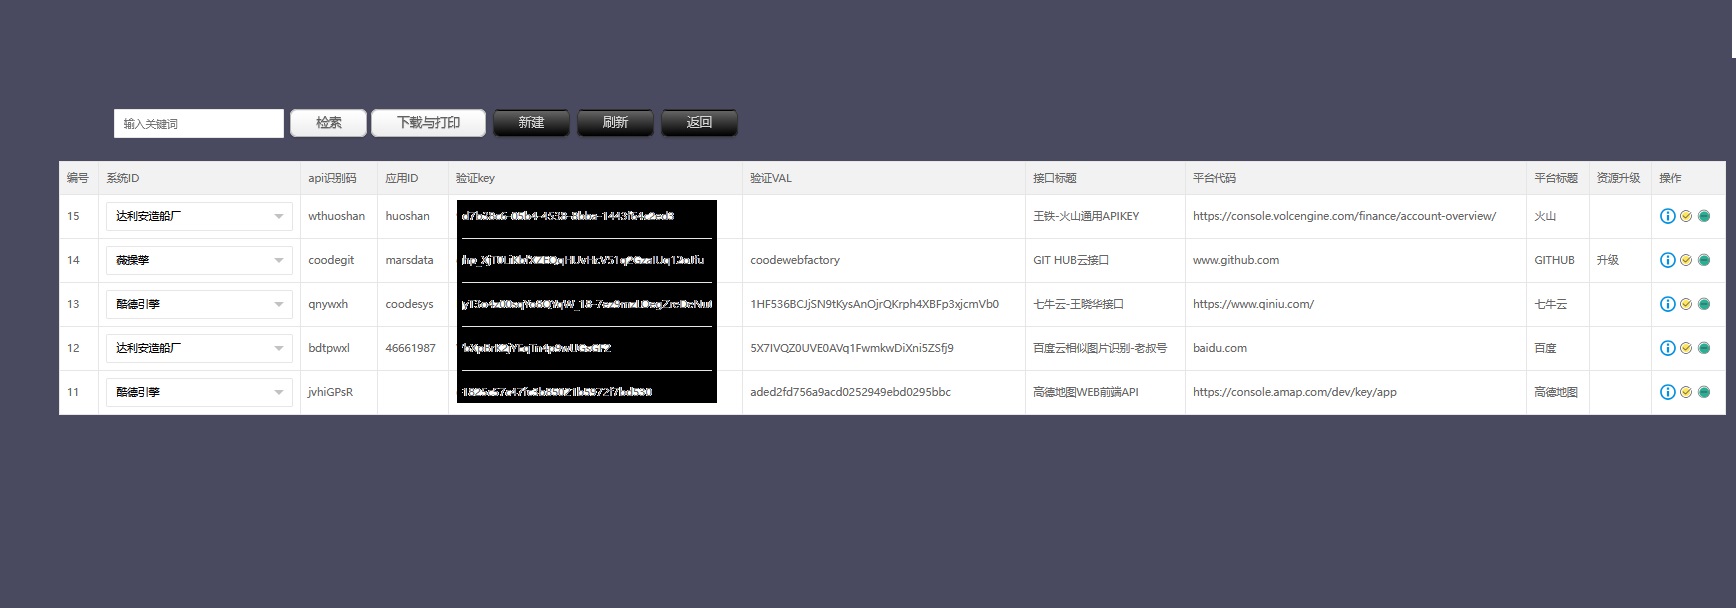
Task: Open blue info icon for row 12
Action: [x=1667, y=348]
